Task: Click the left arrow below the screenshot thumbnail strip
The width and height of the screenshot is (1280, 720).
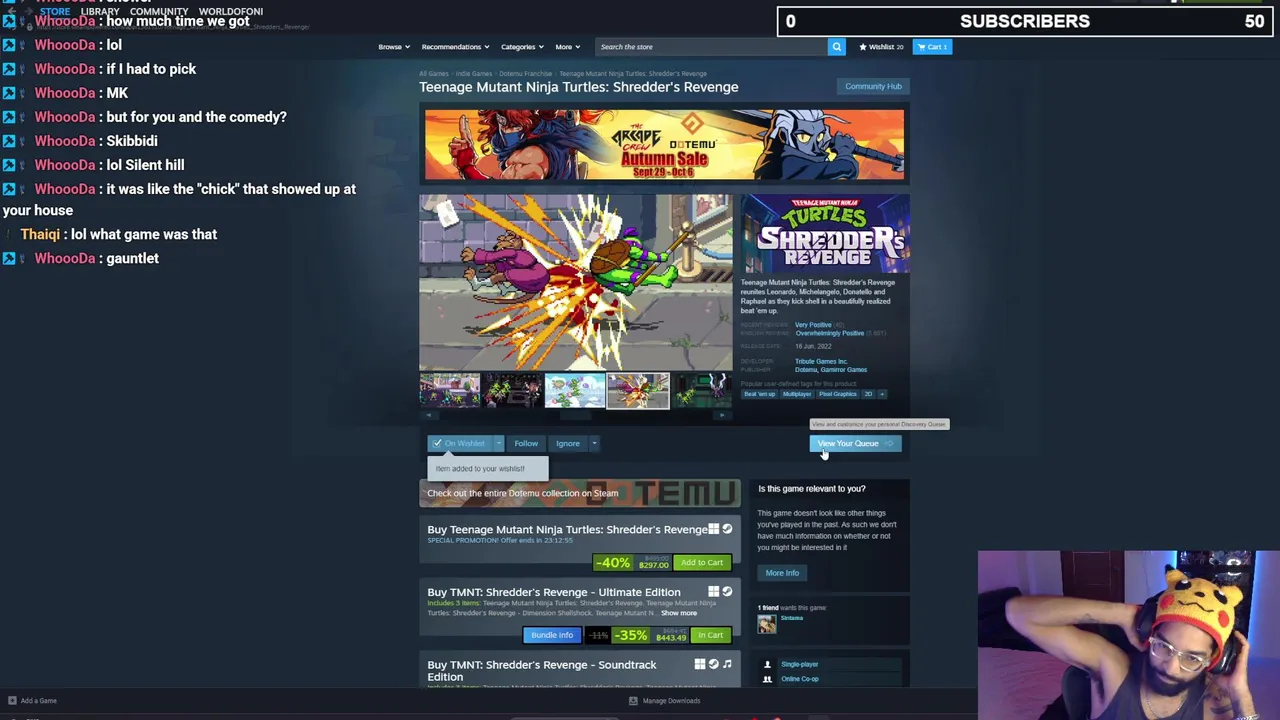Action: 427,415
